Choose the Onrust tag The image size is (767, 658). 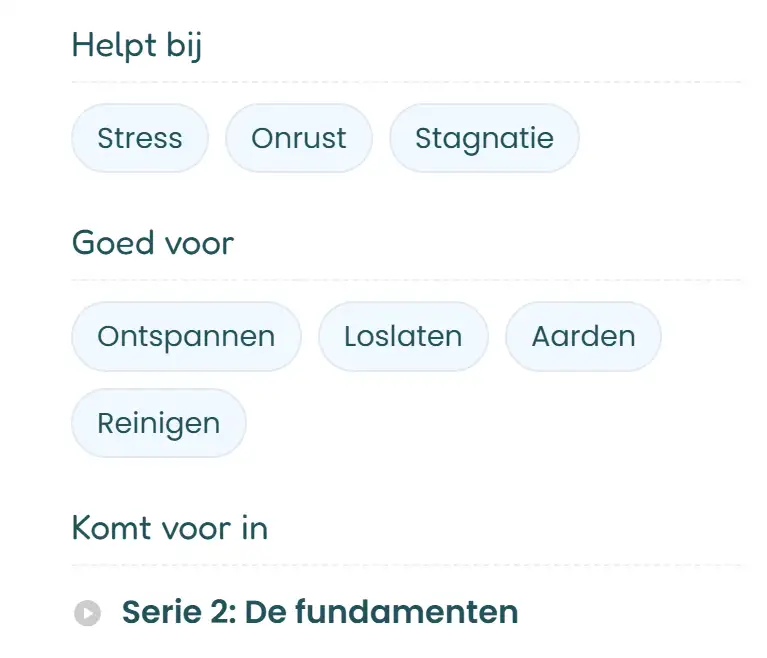pyautogui.click(x=299, y=138)
